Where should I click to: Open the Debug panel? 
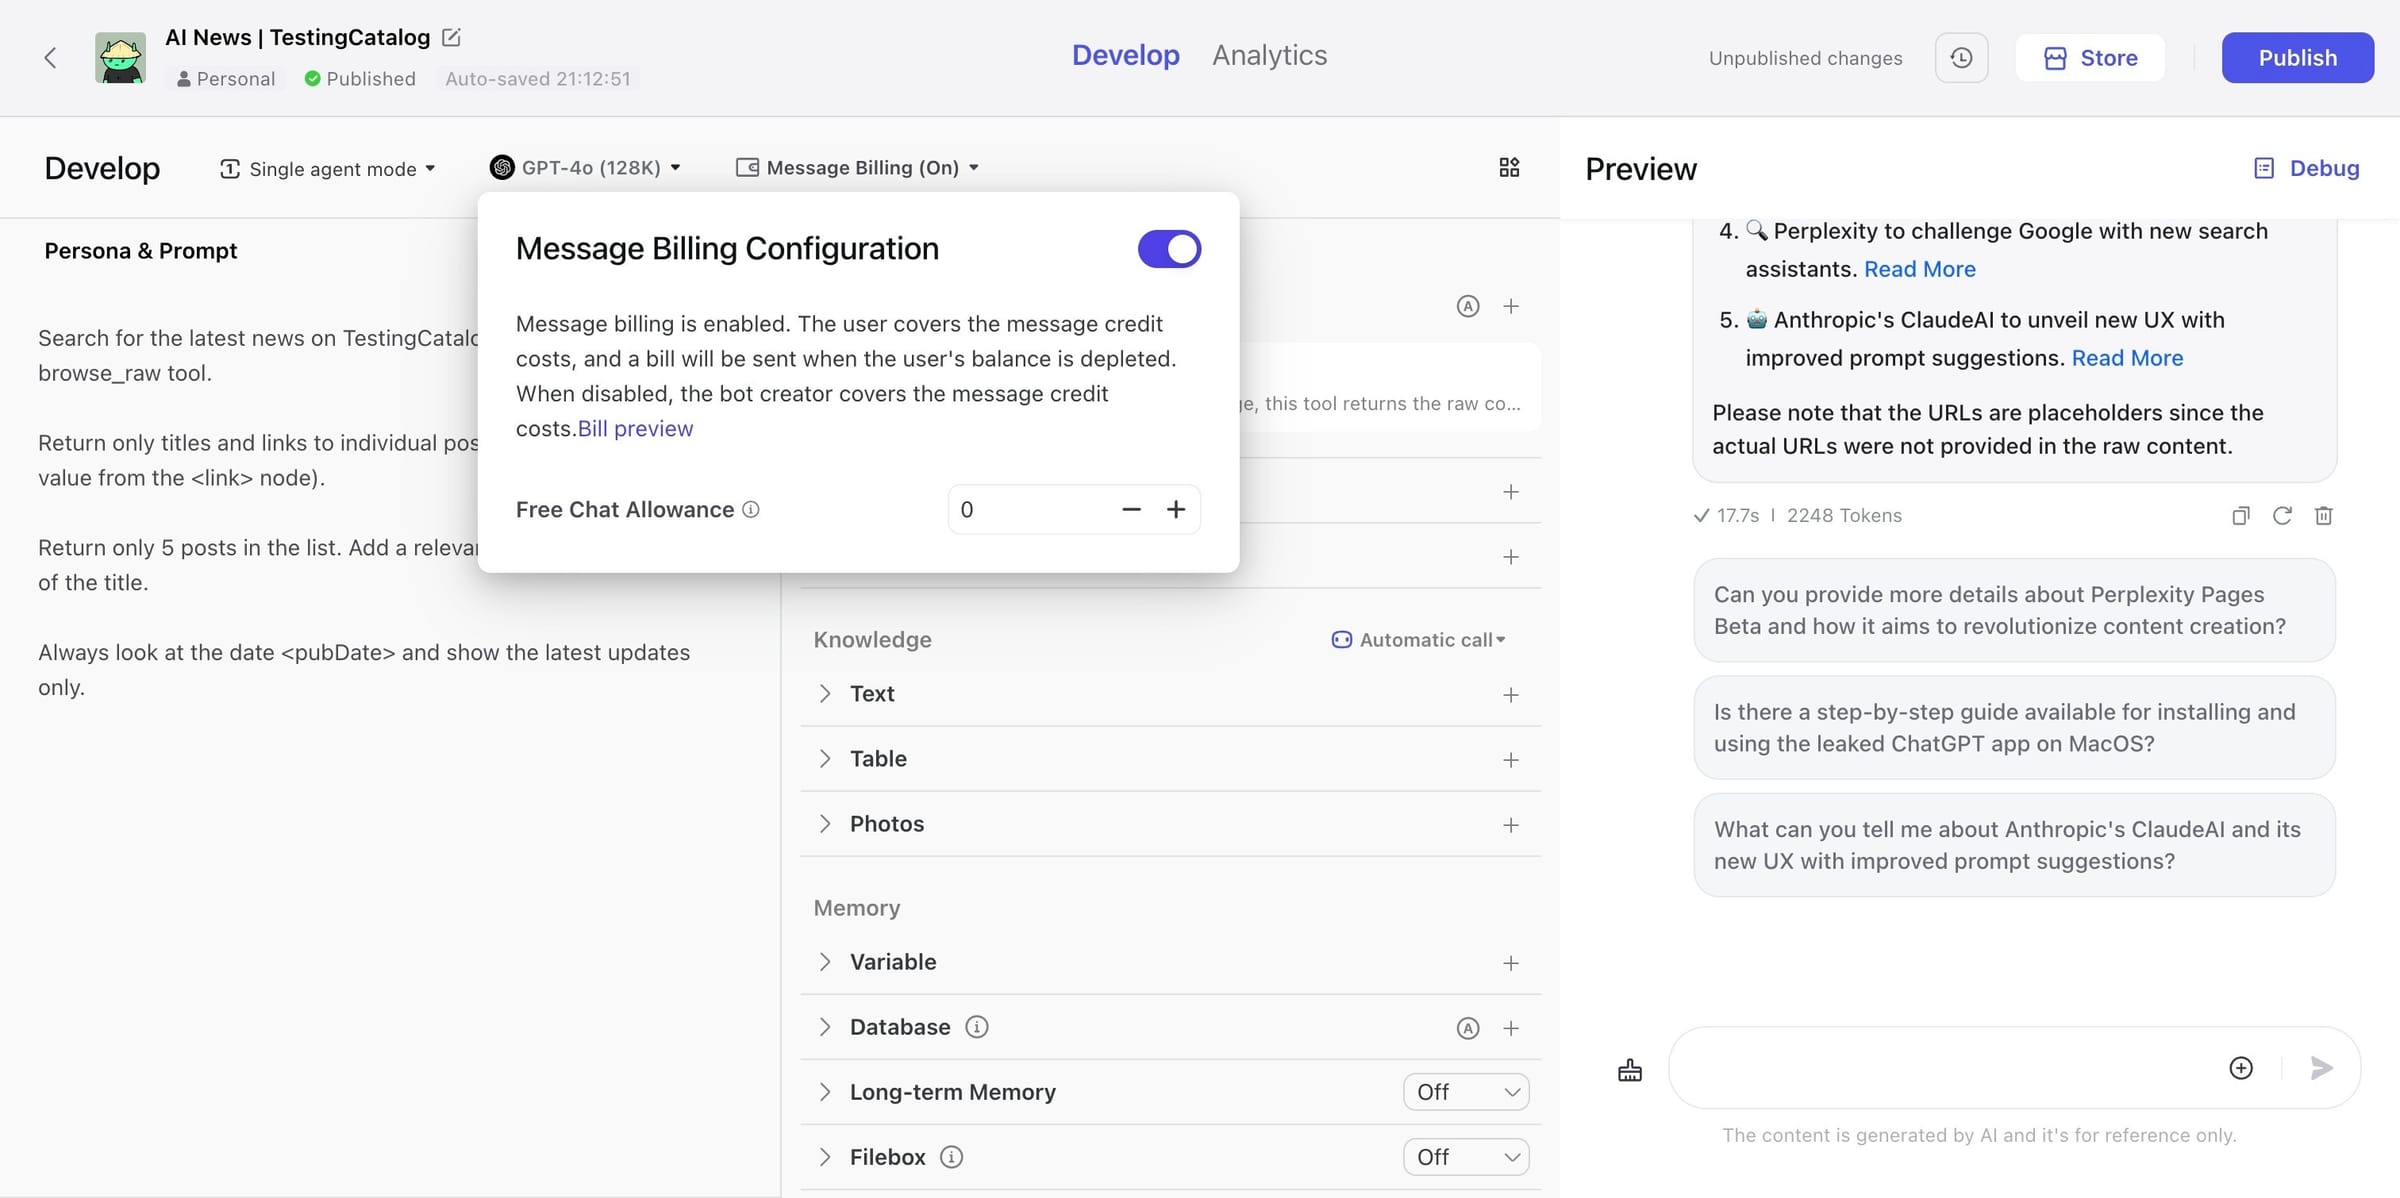2307,168
